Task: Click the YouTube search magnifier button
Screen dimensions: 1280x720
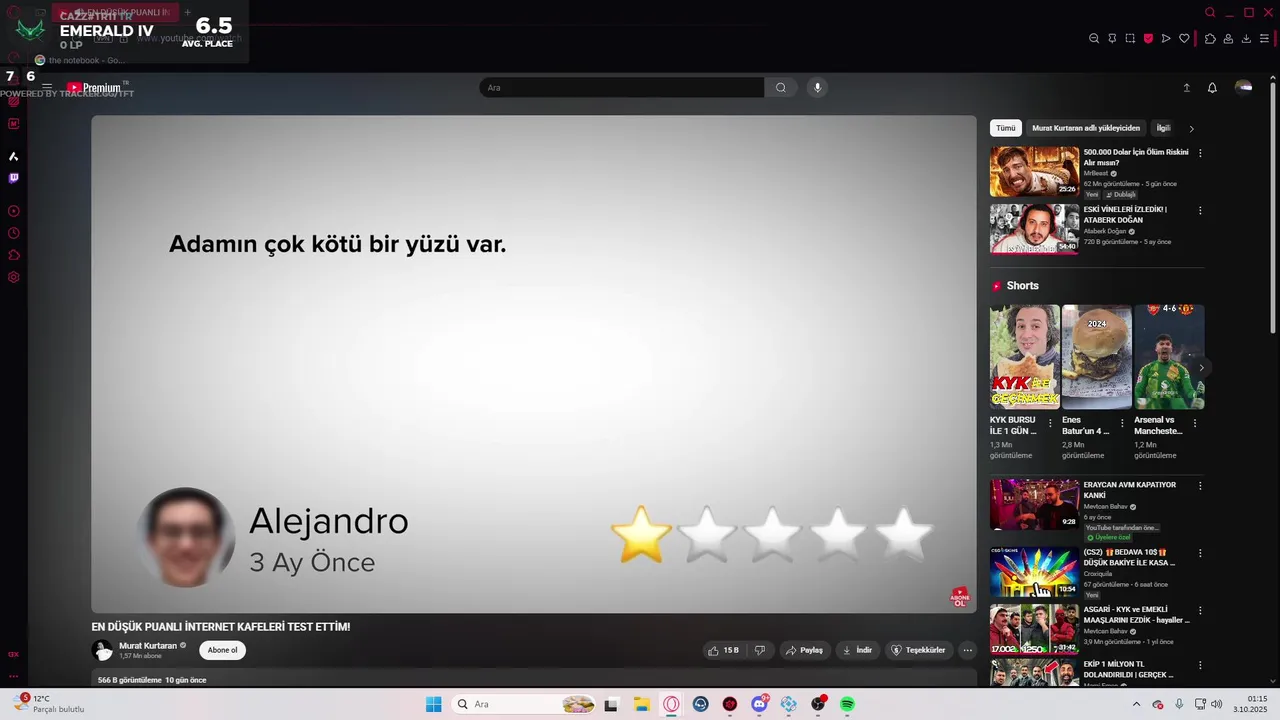Action: [781, 88]
